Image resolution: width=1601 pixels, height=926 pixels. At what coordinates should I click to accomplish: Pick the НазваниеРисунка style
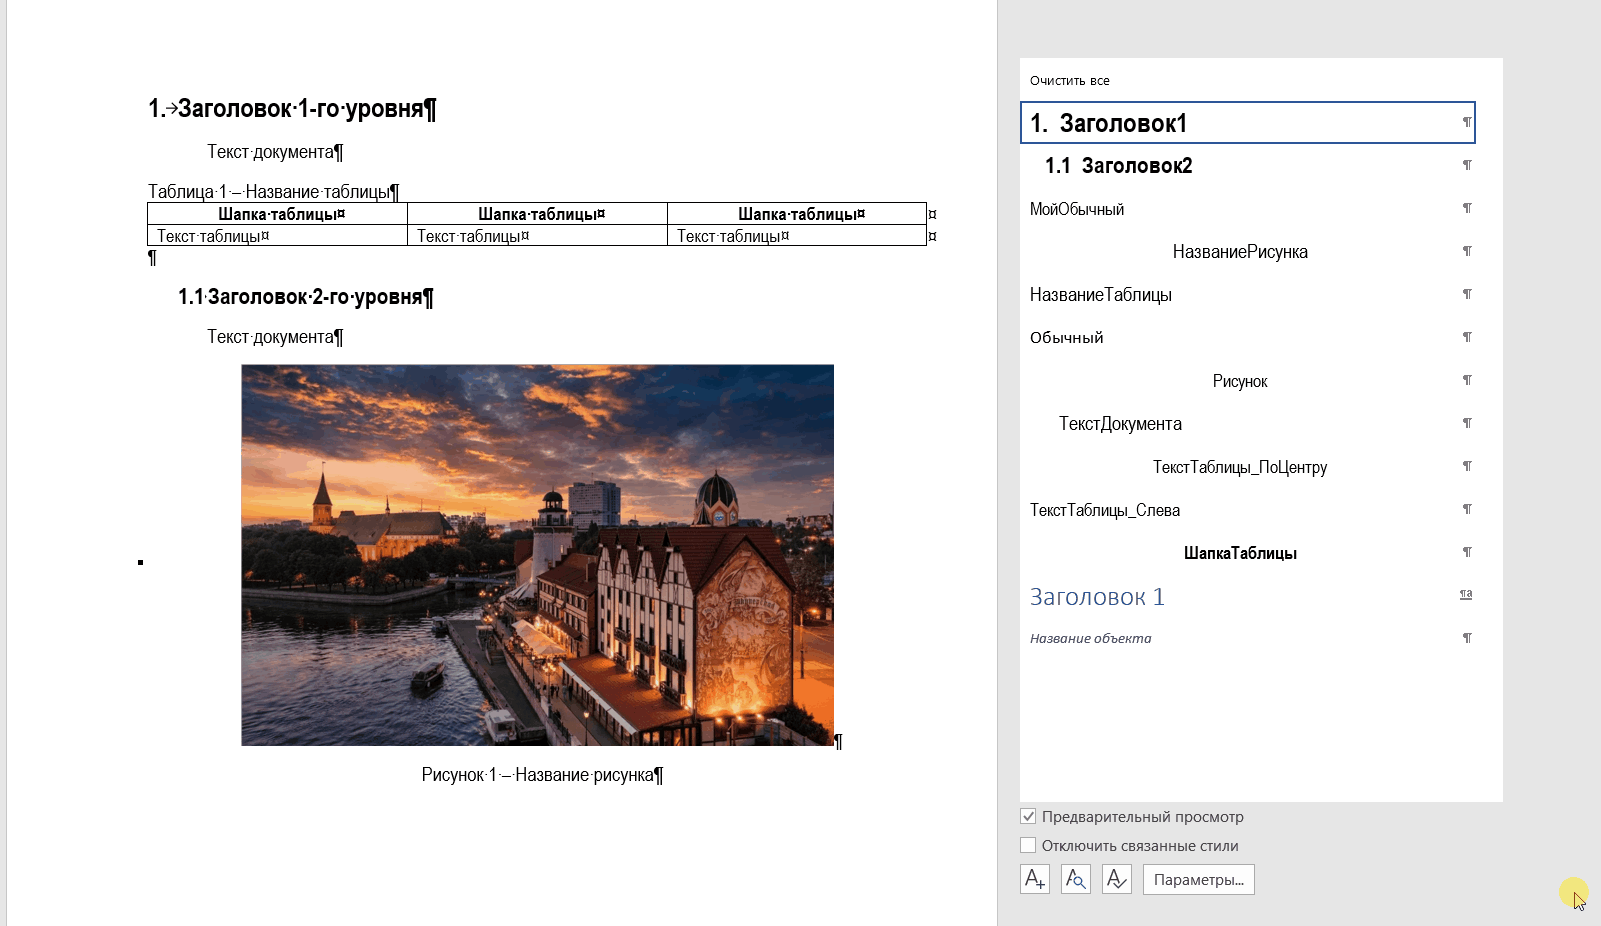click(x=1247, y=252)
